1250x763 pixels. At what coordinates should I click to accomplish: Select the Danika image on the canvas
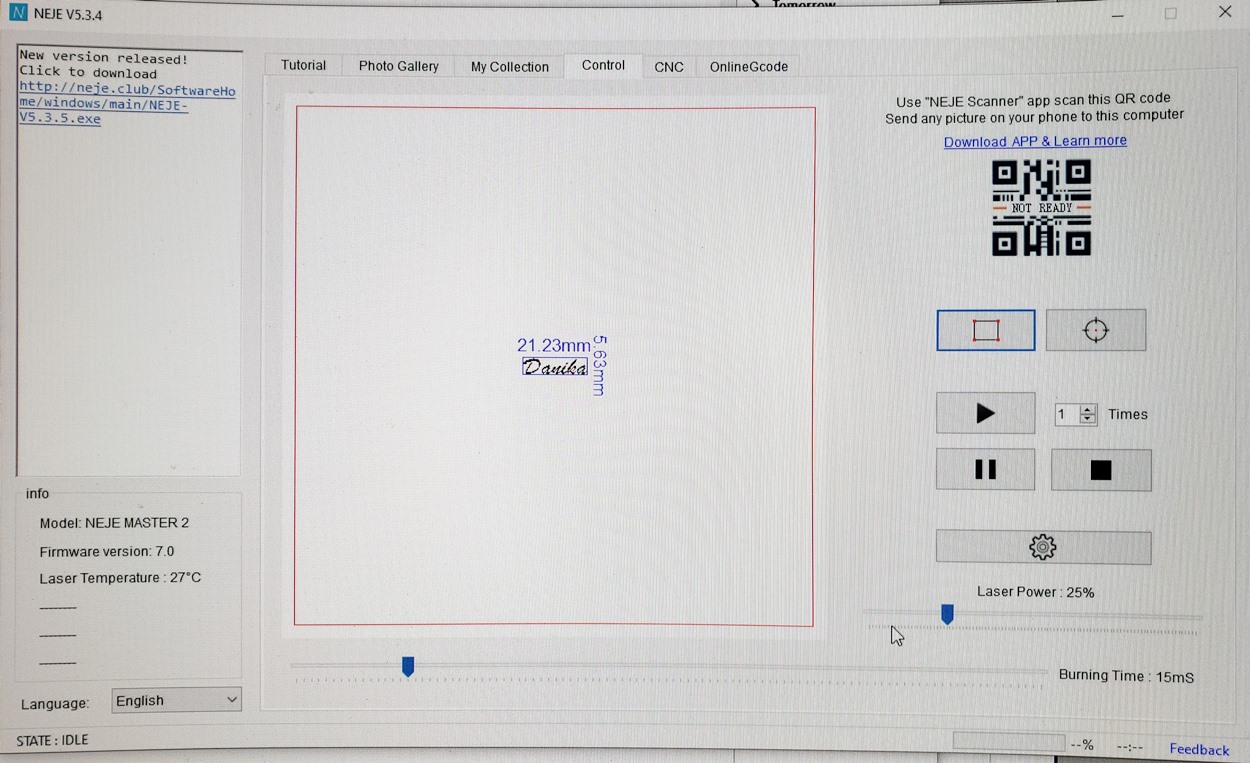click(555, 367)
